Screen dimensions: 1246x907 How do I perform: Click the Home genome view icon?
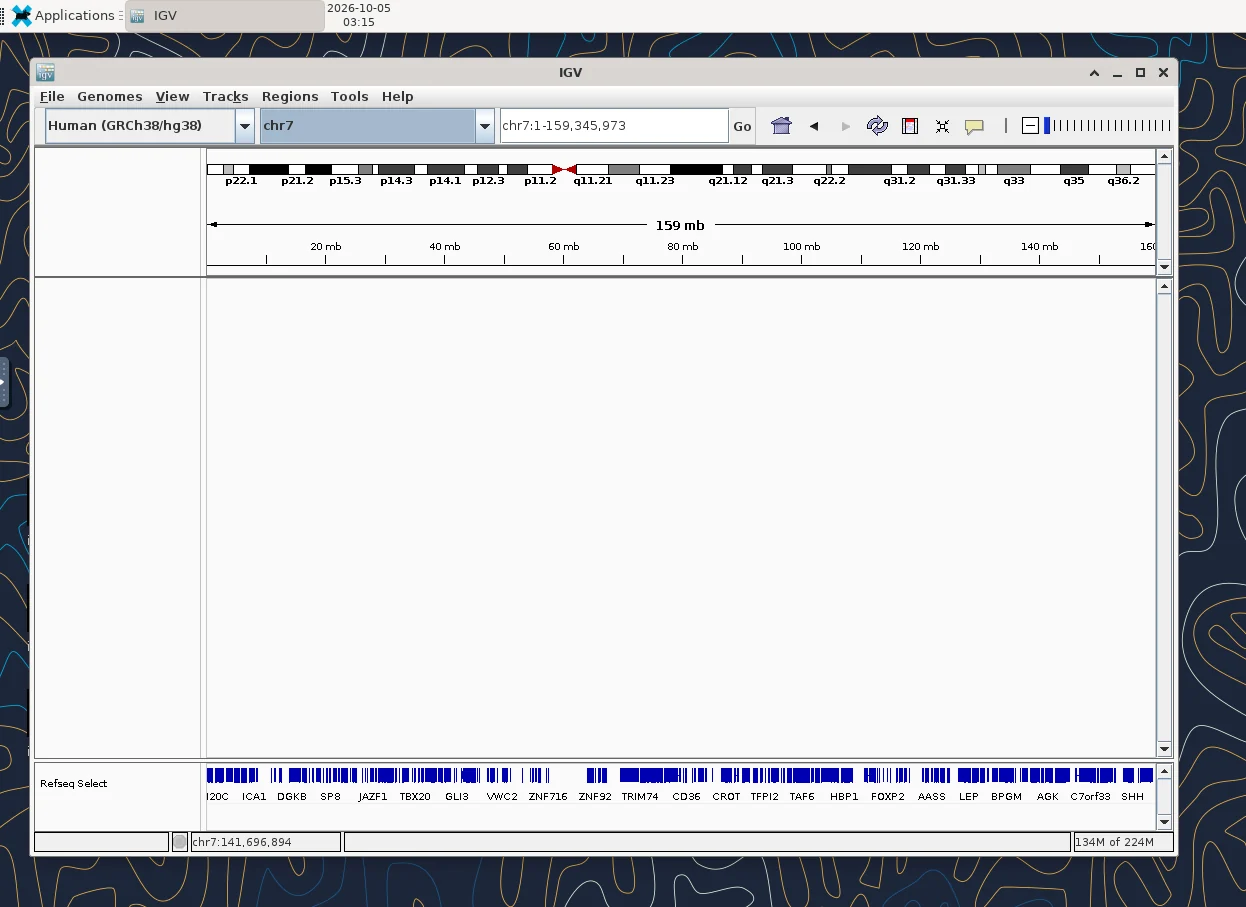pyautogui.click(x=781, y=126)
